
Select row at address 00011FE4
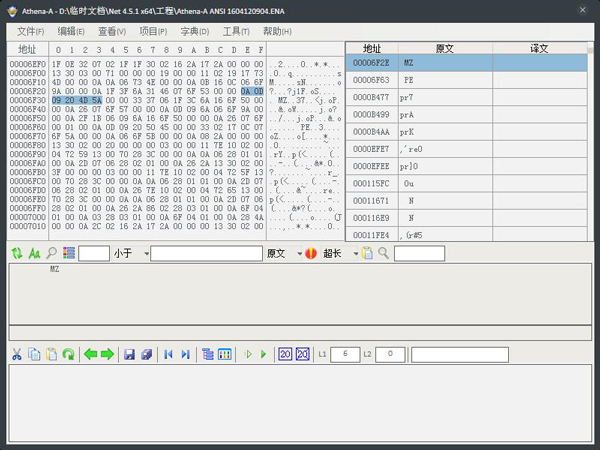(466, 234)
